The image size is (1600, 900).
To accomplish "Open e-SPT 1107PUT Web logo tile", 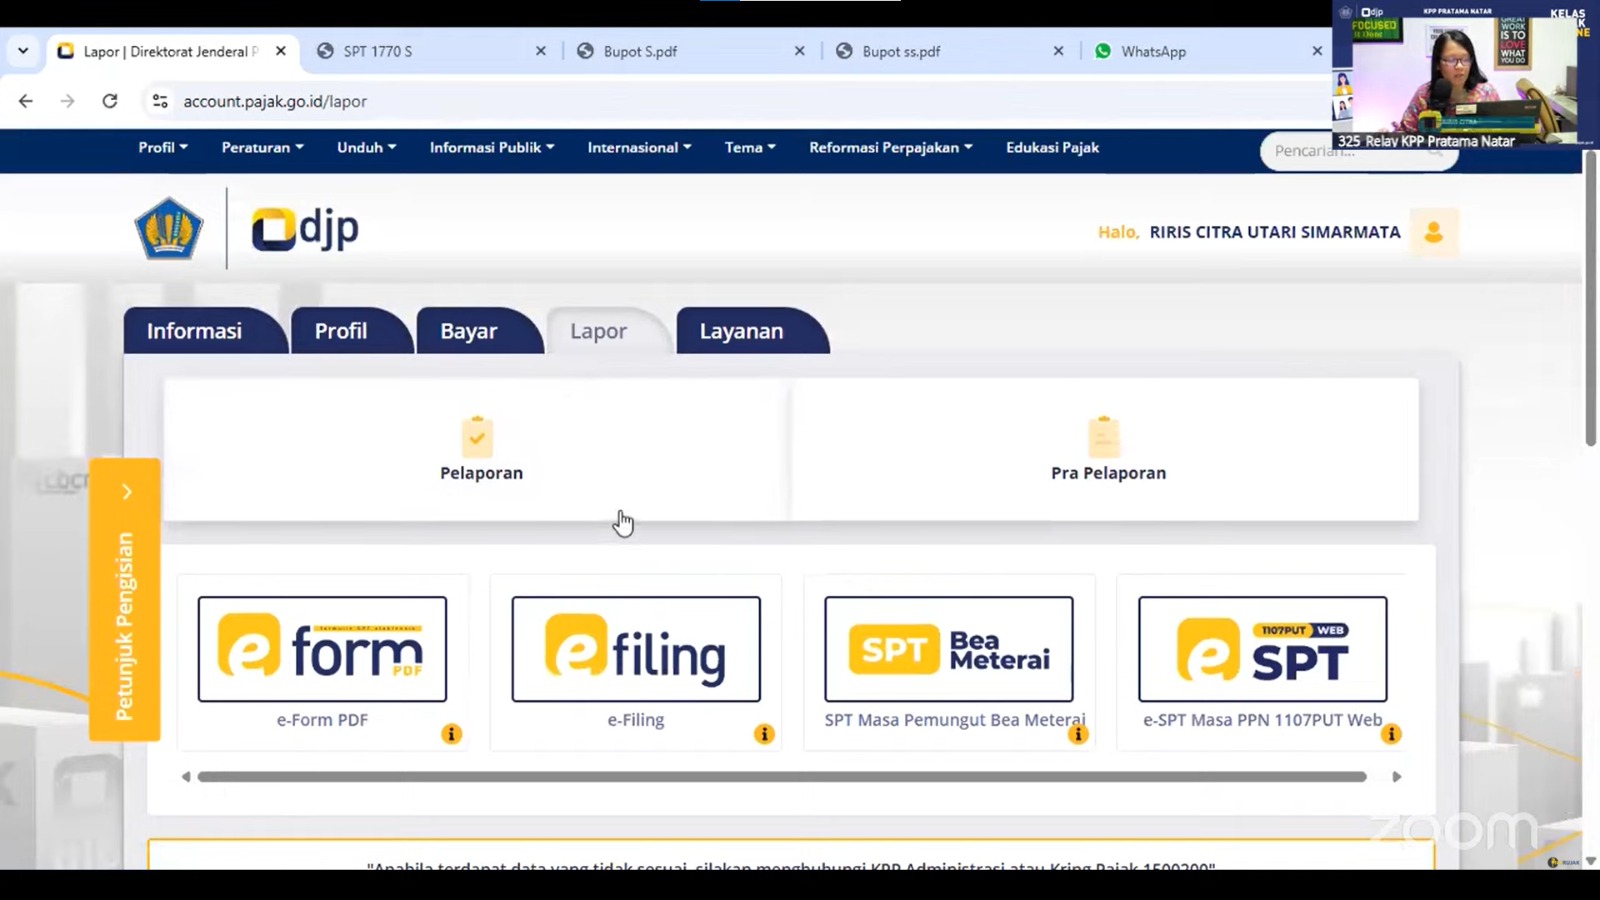I will coord(1262,649).
